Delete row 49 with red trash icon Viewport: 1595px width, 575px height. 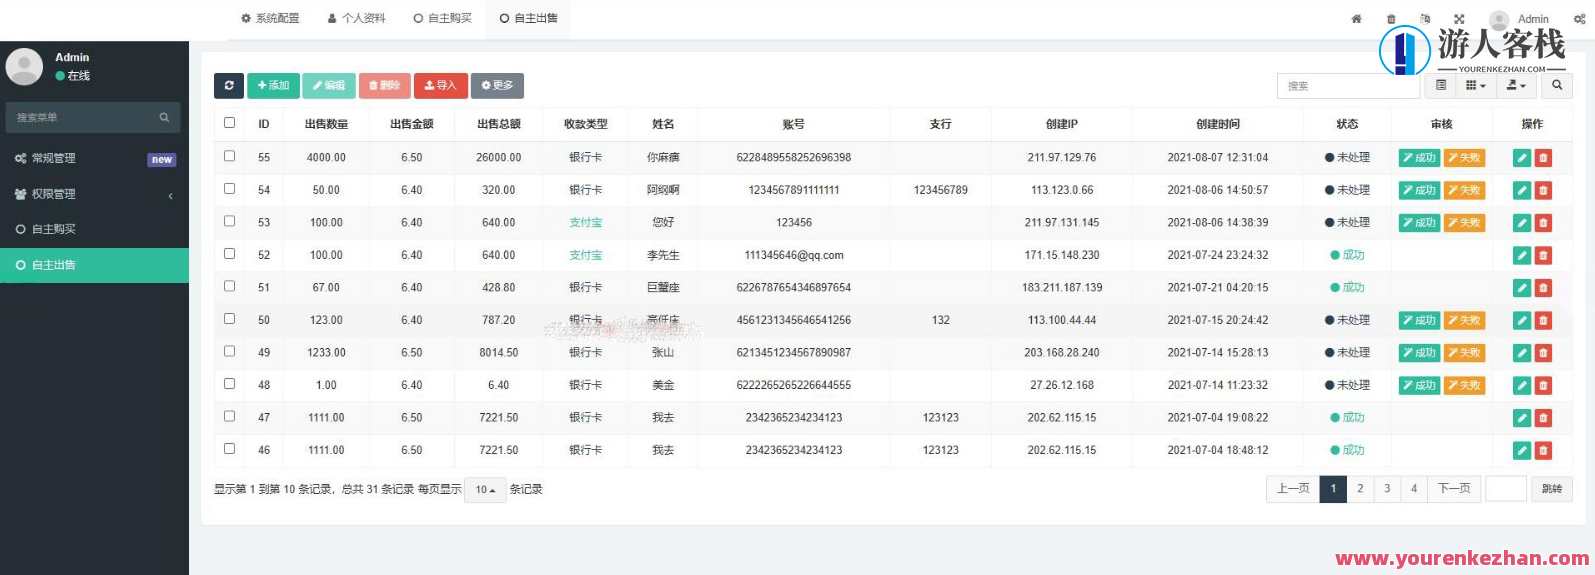coord(1543,353)
